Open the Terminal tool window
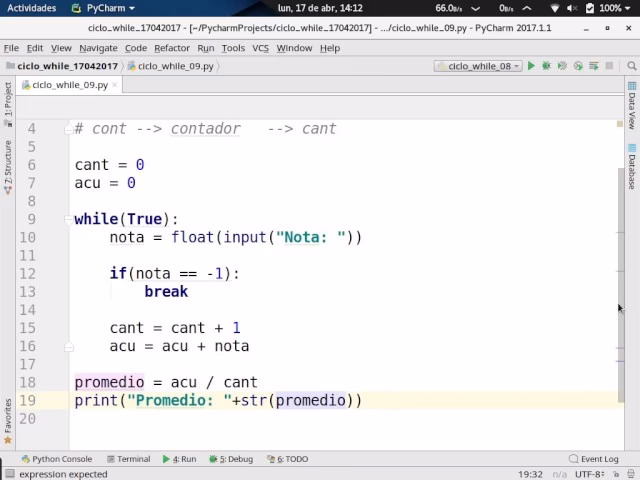 (129, 459)
